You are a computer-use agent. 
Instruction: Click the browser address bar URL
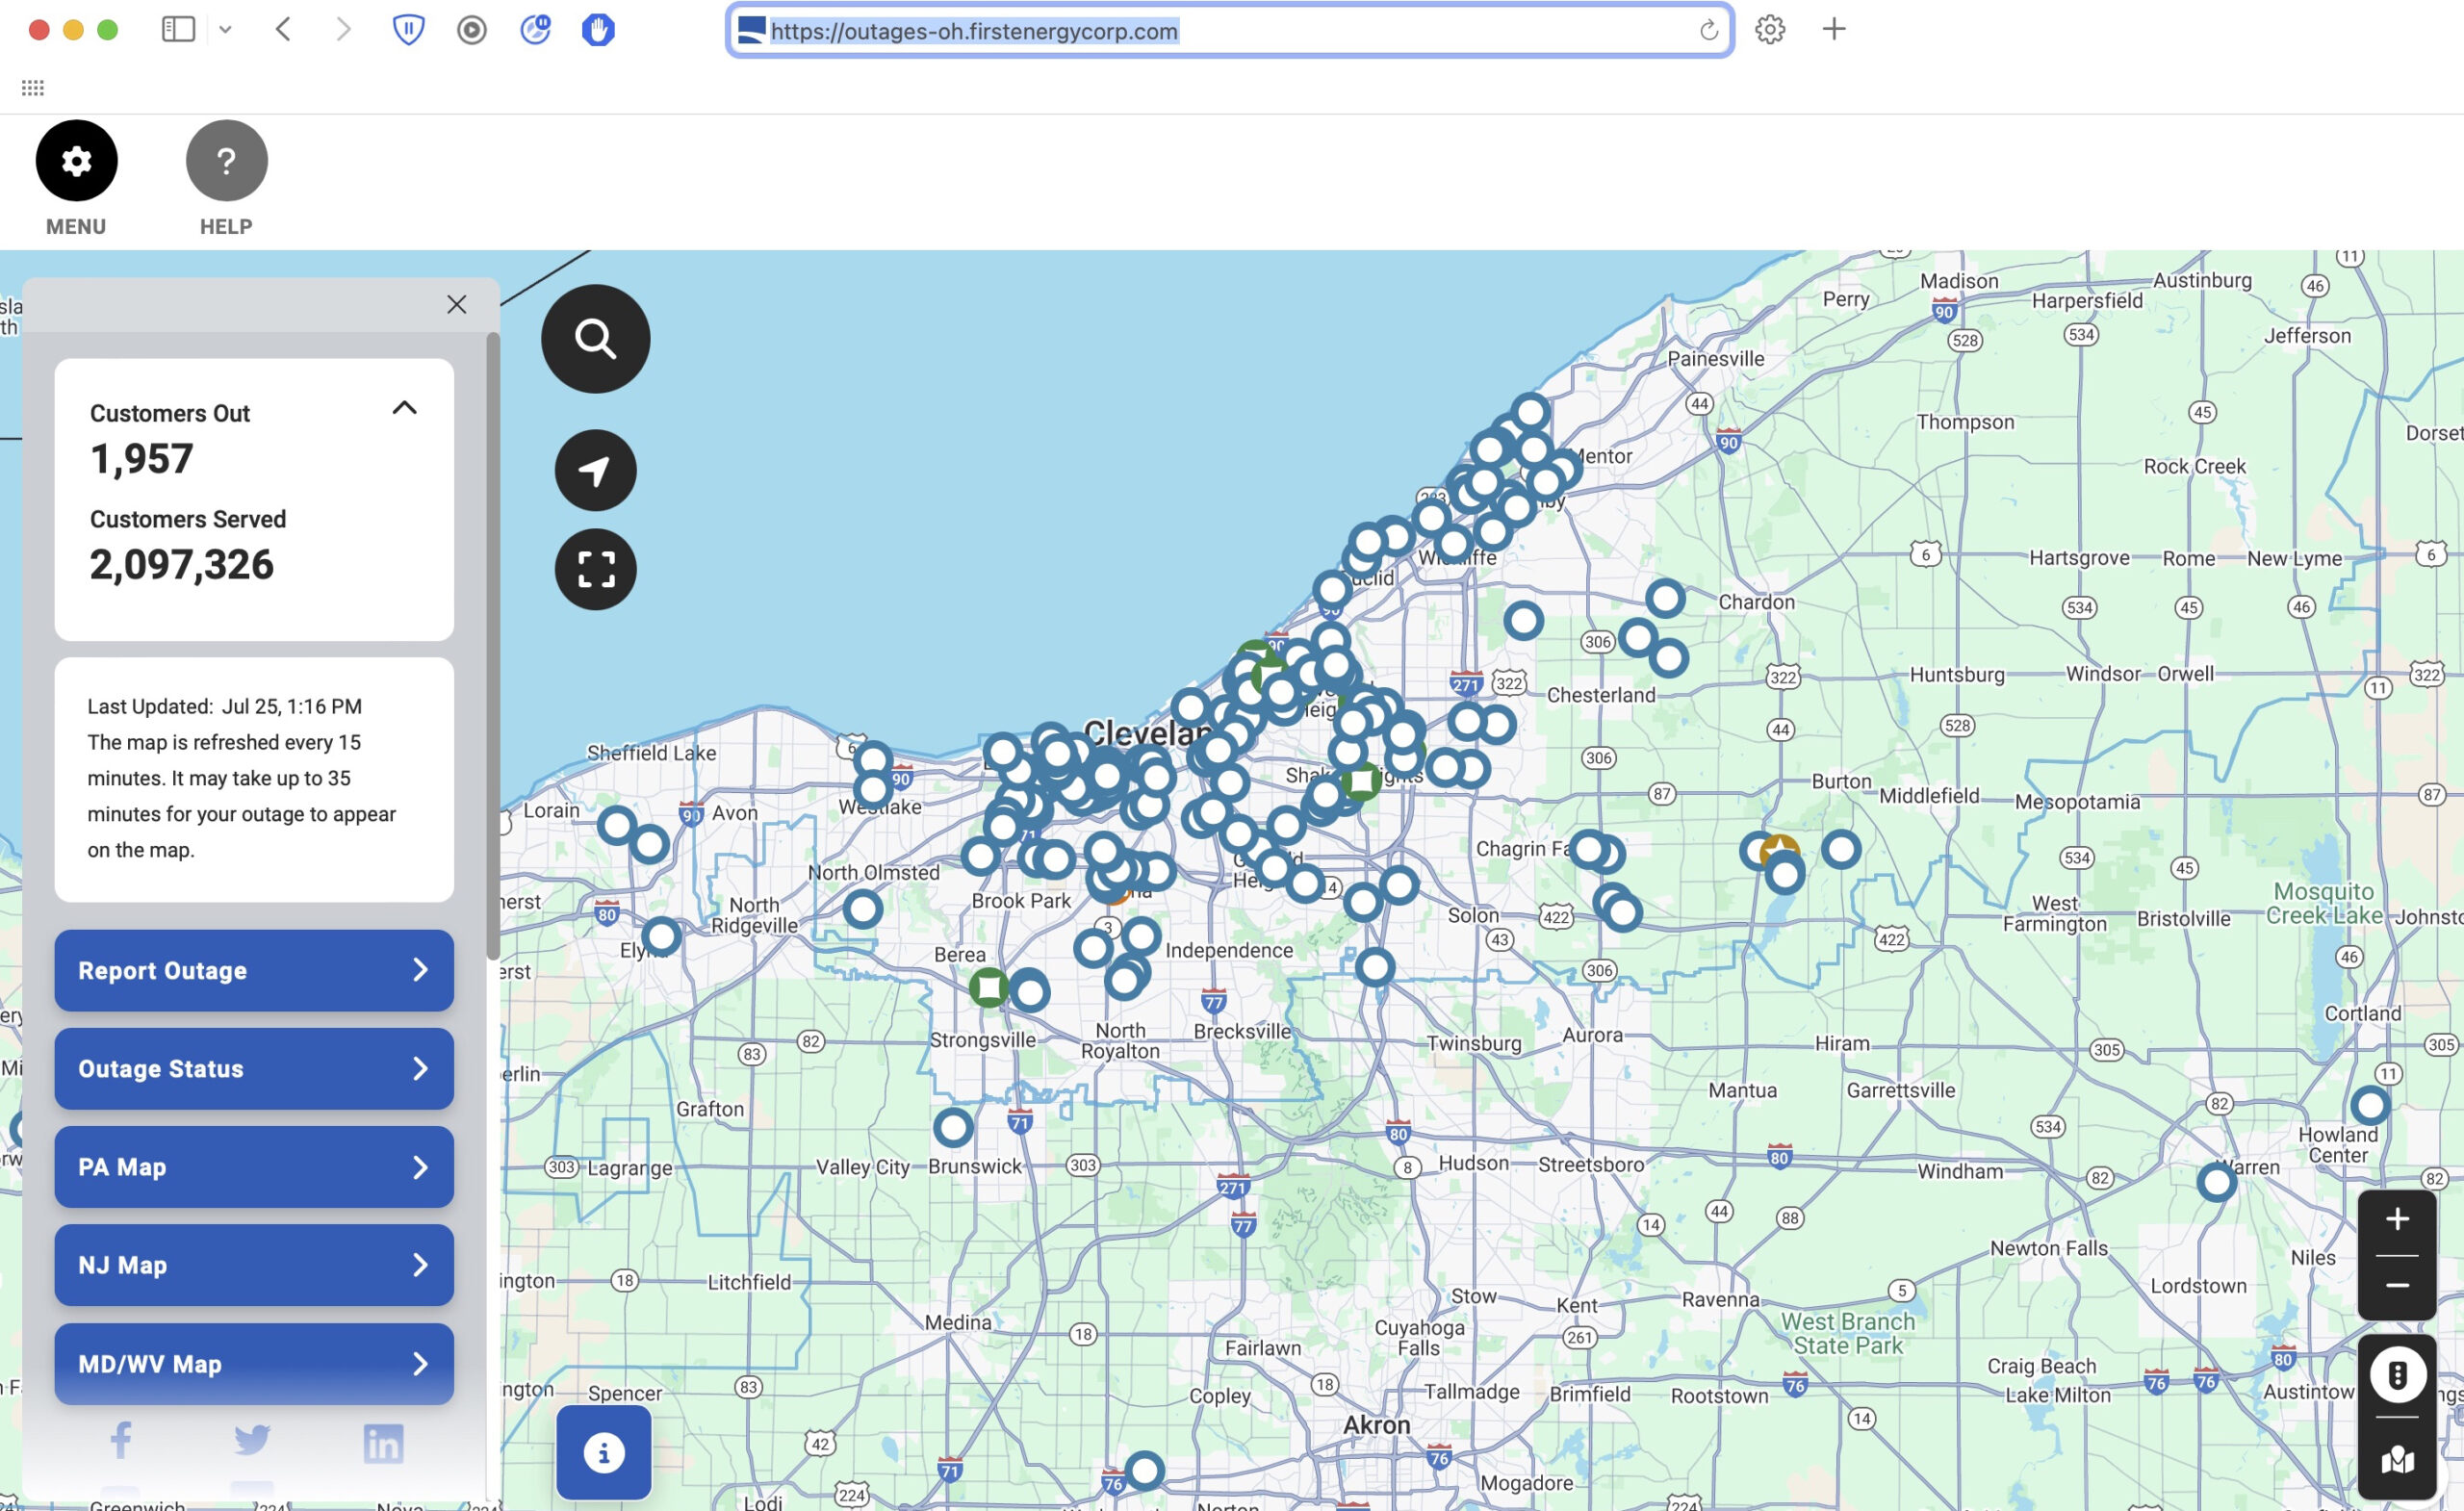point(974,31)
